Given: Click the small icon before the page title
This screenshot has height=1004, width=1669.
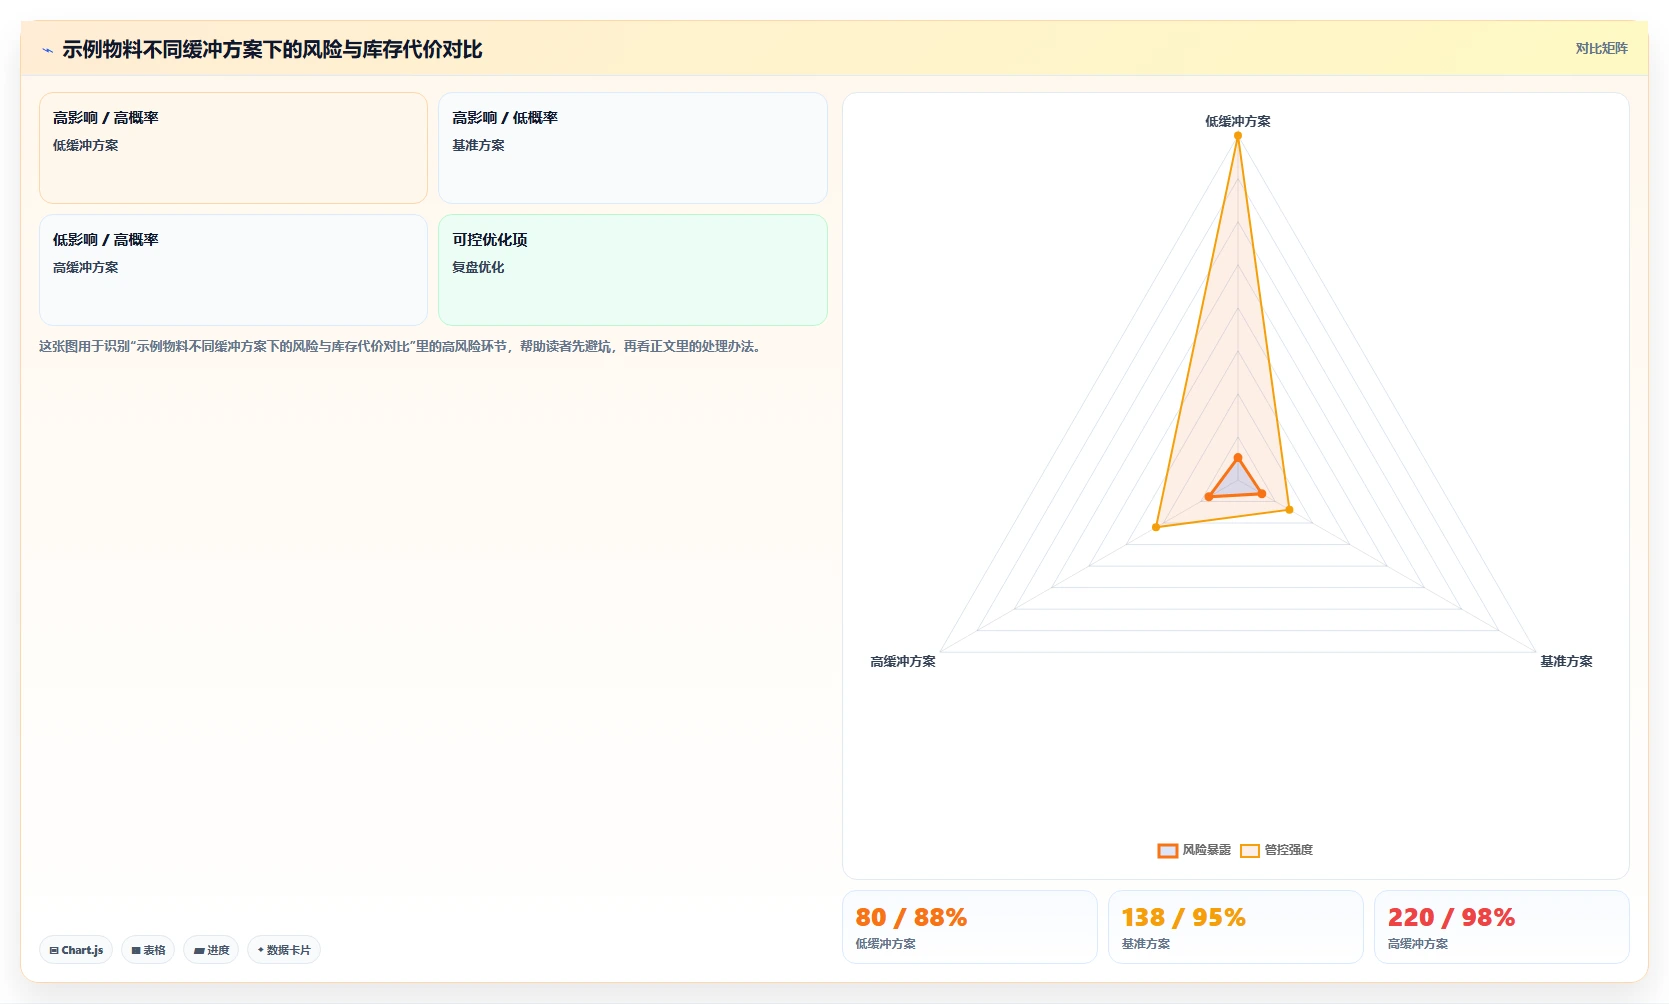Looking at the screenshot, I should click(47, 50).
